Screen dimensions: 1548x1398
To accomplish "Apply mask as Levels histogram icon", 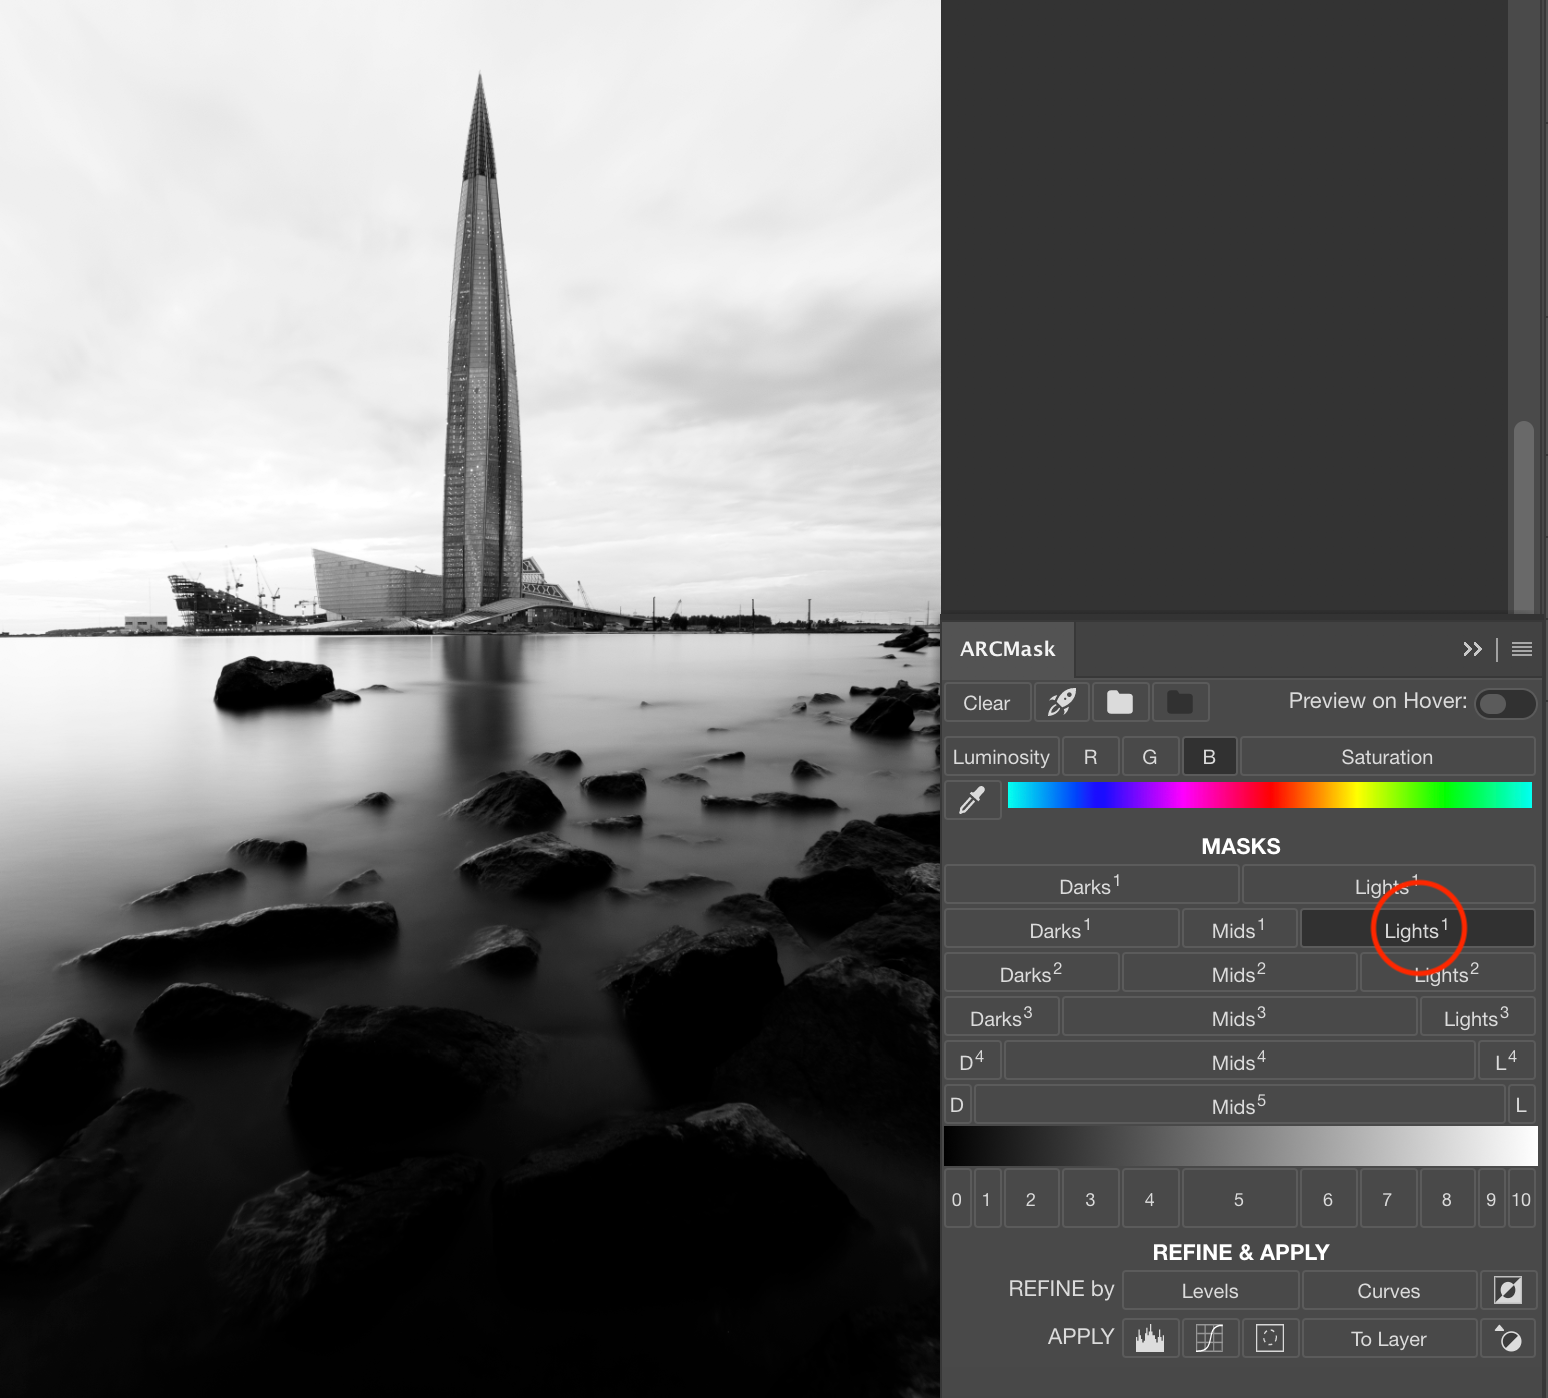I will click(x=1150, y=1338).
